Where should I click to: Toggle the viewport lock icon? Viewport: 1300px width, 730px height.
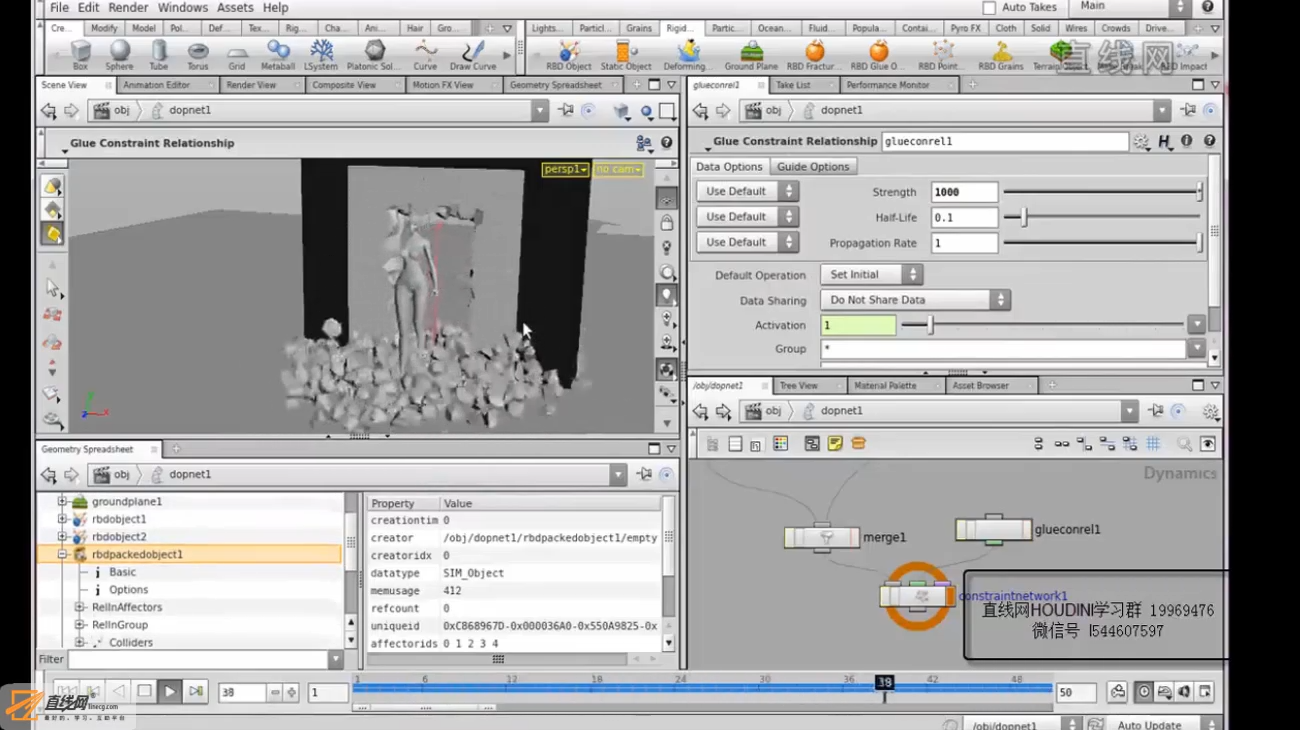tap(667, 223)
